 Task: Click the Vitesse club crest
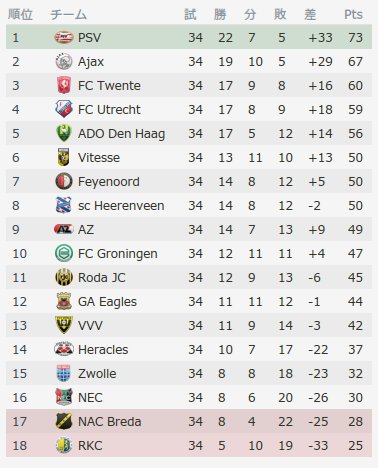[64, 157]
